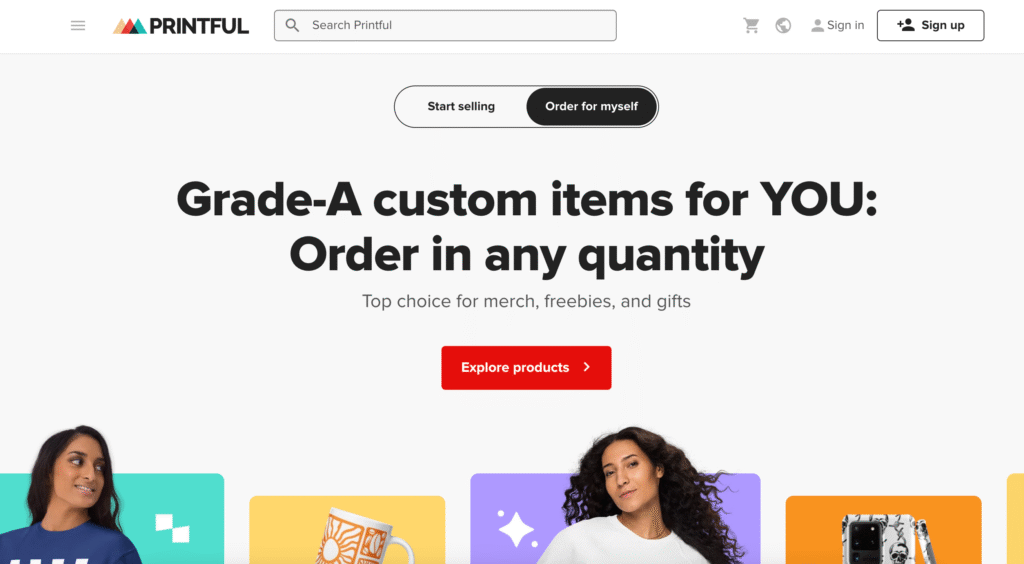Click the Printful mountain logo
The image size is (1024, 564).
[129, 26]
